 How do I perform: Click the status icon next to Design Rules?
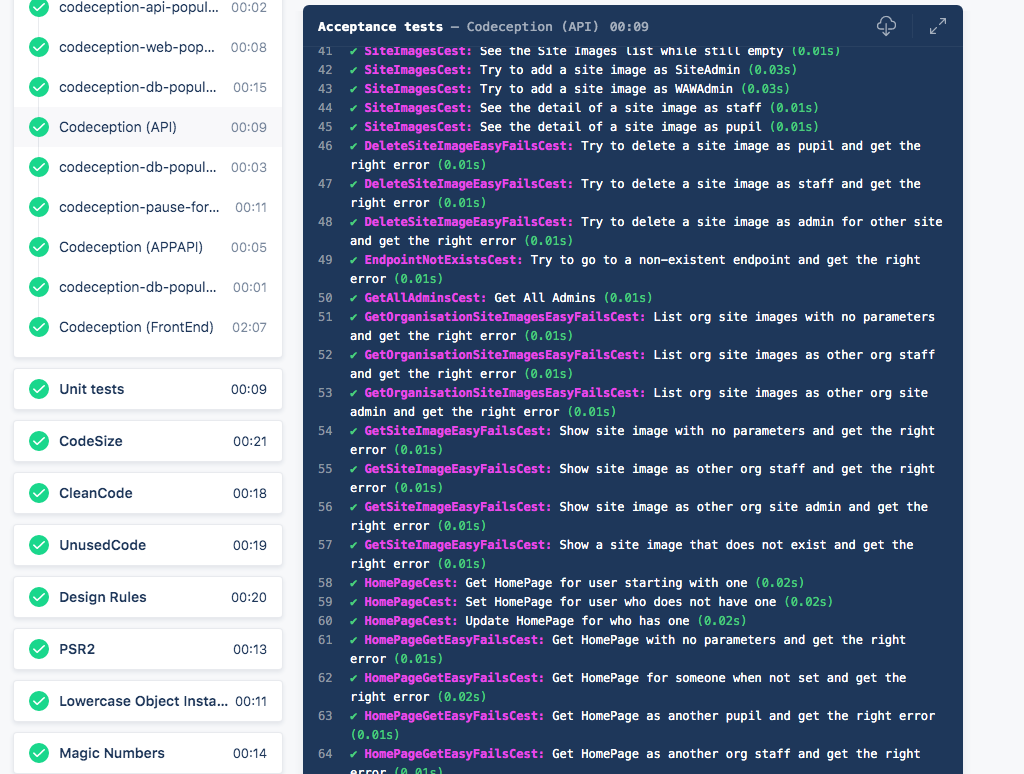(x=38, y=597)
